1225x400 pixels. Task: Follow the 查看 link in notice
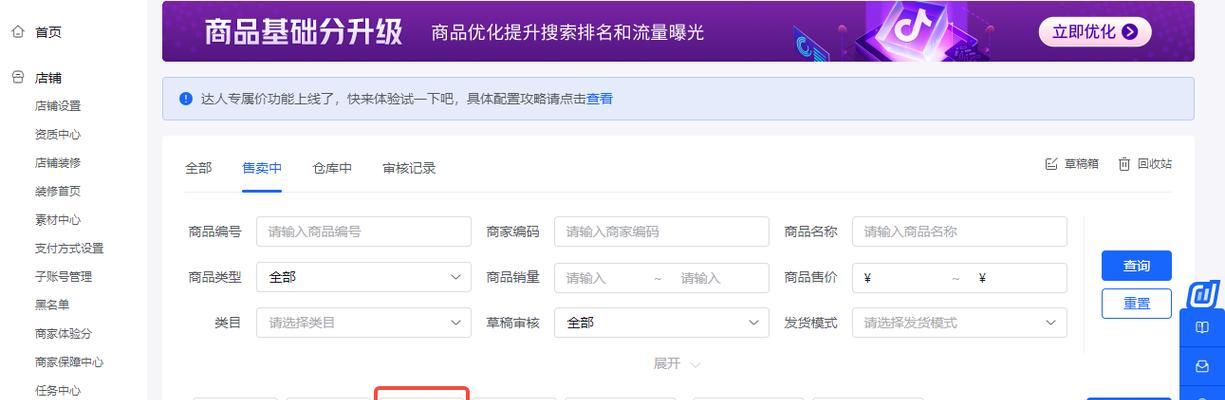599,98
